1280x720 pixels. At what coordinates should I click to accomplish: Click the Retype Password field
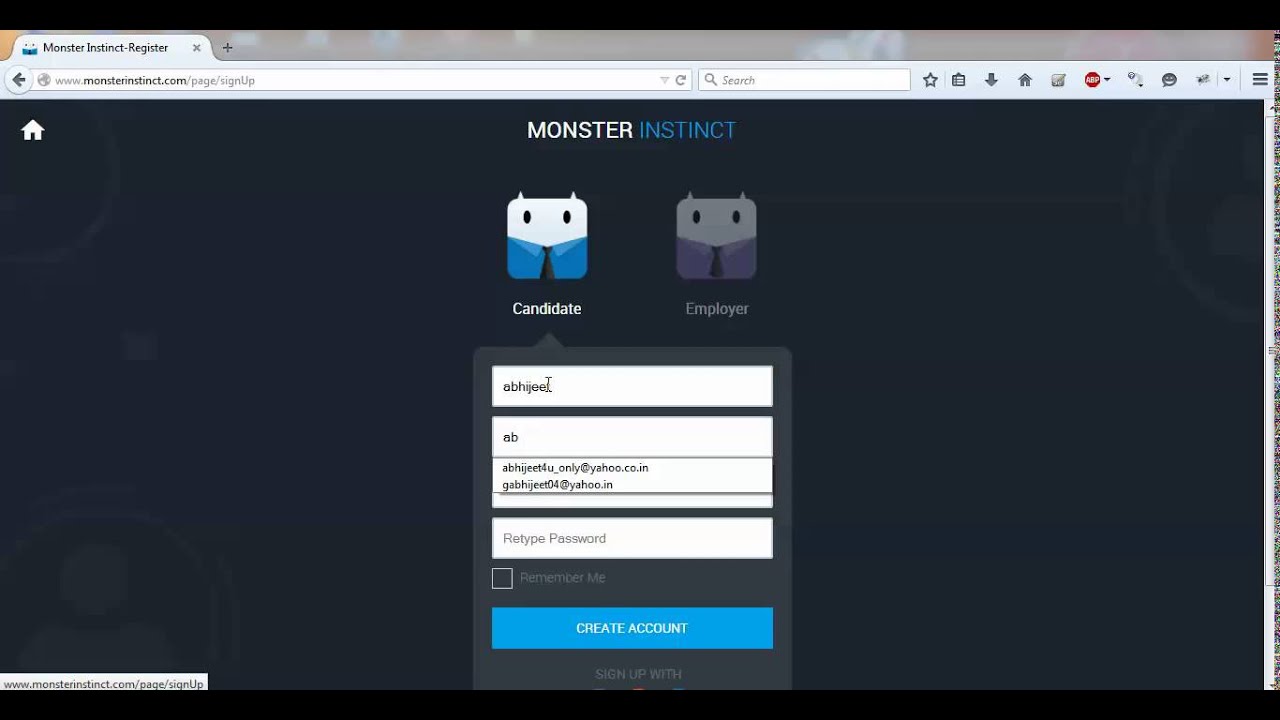(x=632, y=538)
